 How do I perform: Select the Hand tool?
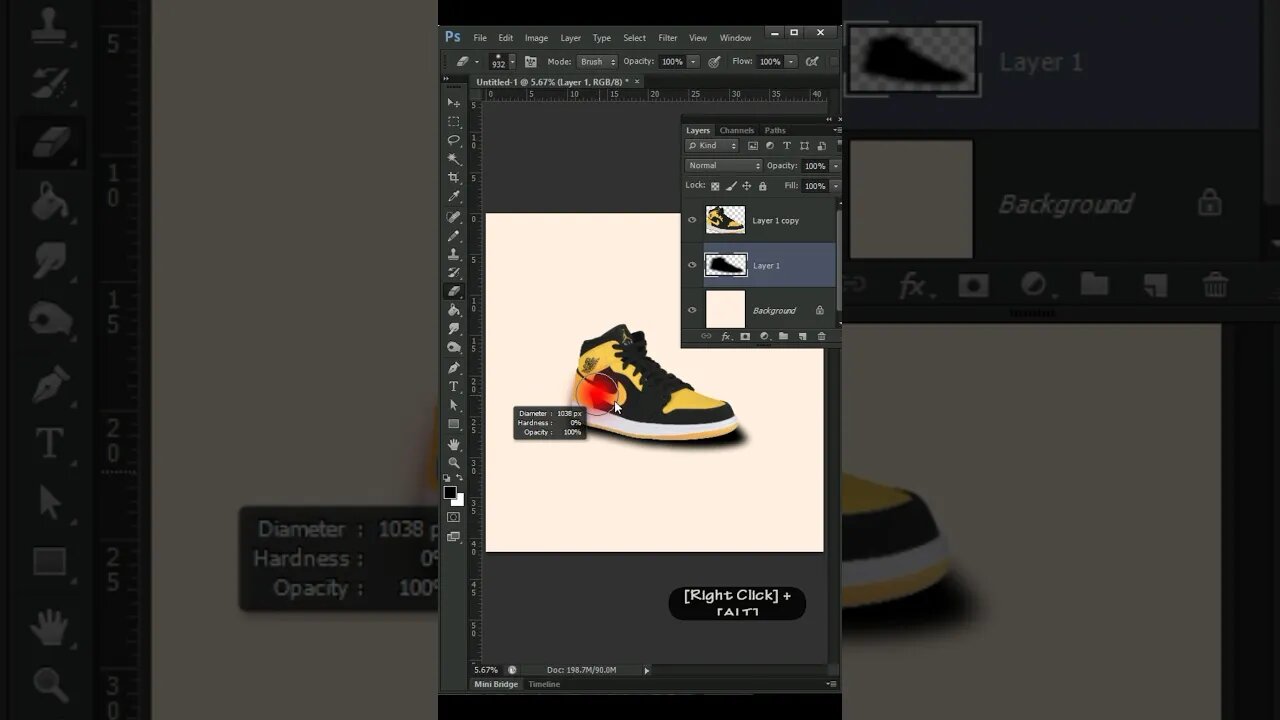(x=453, y=444)
